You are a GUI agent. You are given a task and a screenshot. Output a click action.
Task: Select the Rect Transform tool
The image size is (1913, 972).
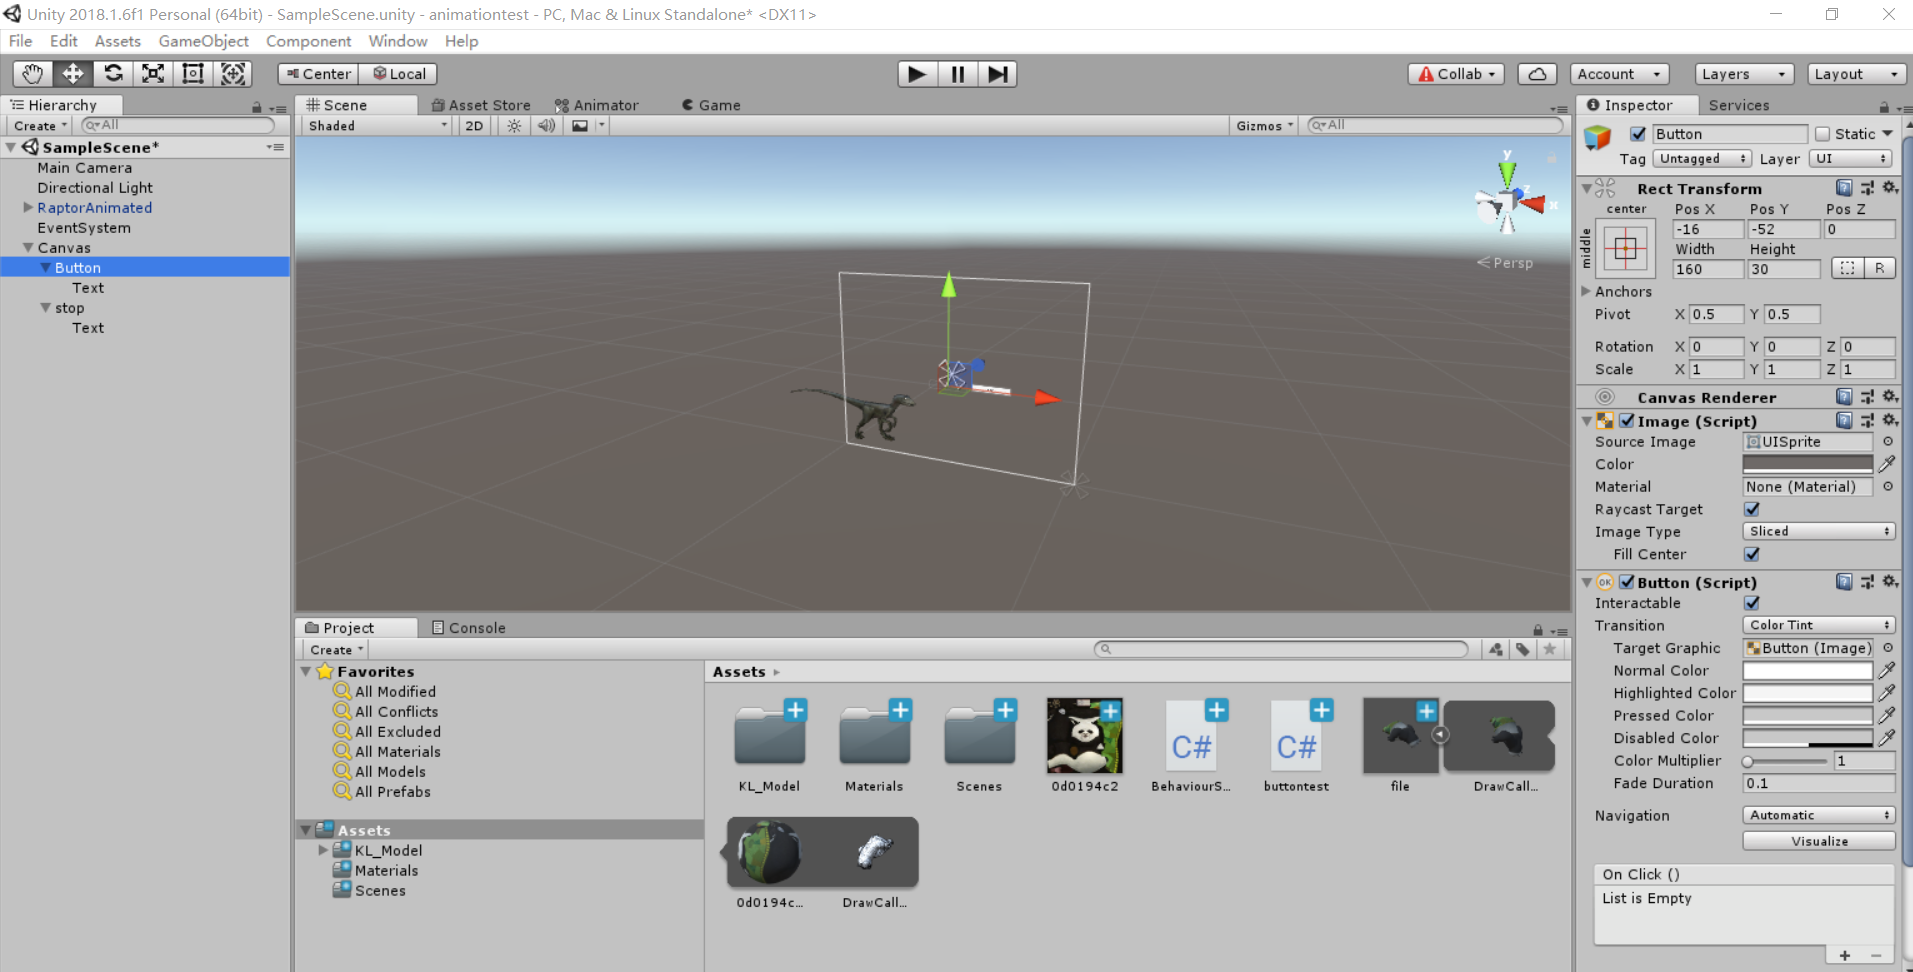pos(192,73)
